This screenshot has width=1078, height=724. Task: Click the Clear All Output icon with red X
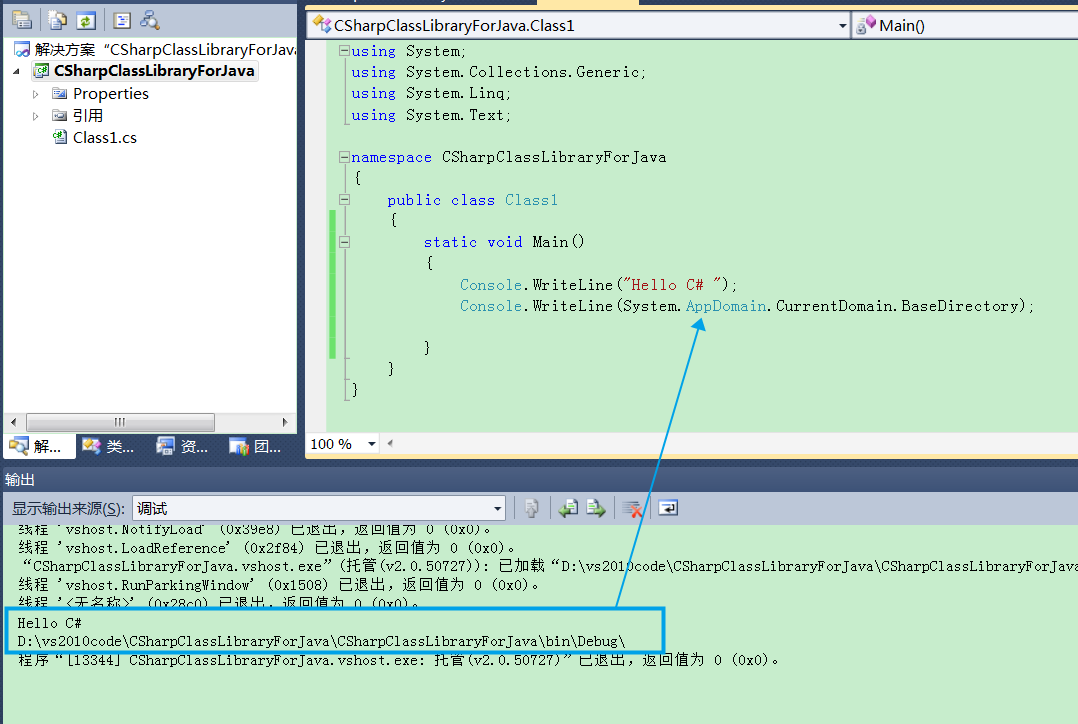(x=631, y=508)
